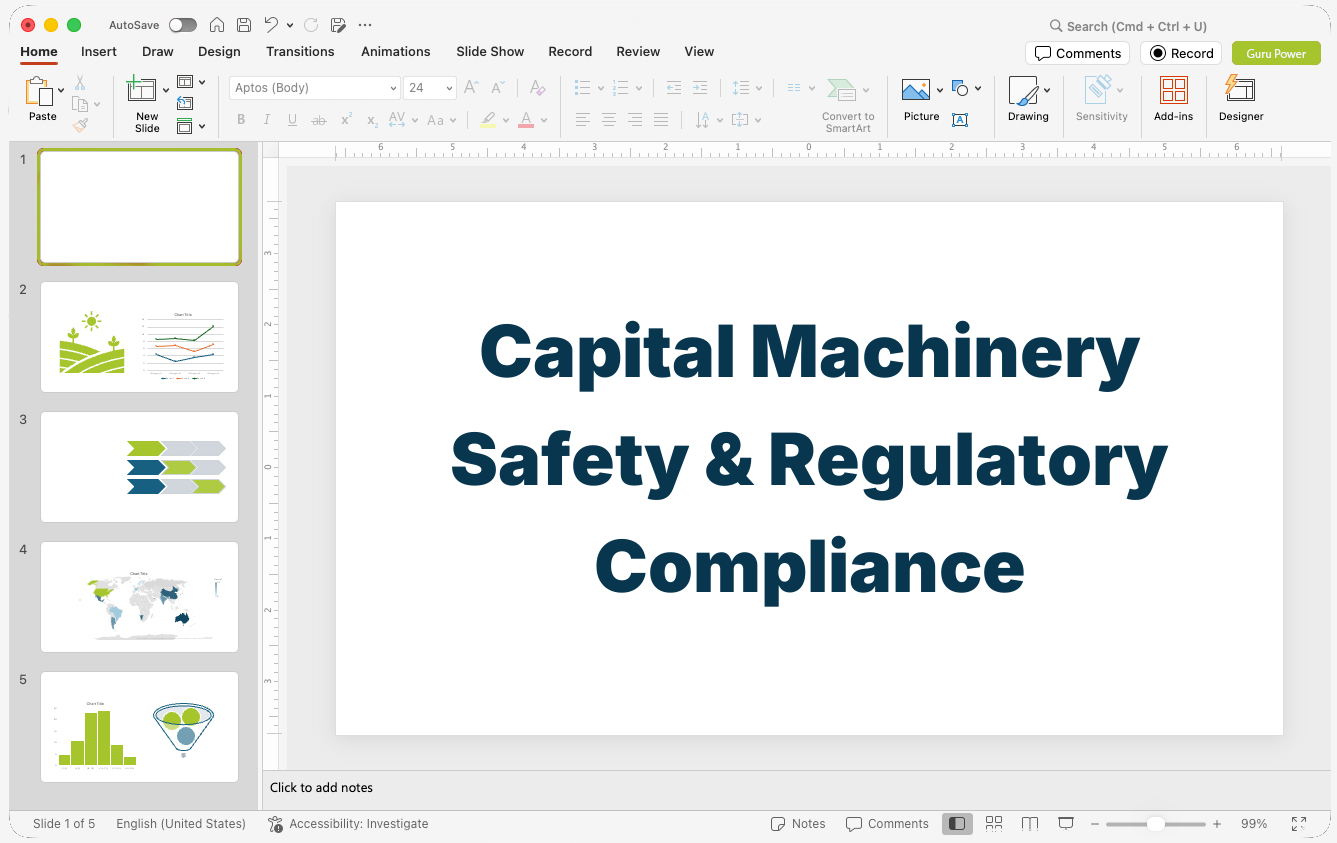
Task: Switch to Slide Sorter view
Action: (993, 824)
